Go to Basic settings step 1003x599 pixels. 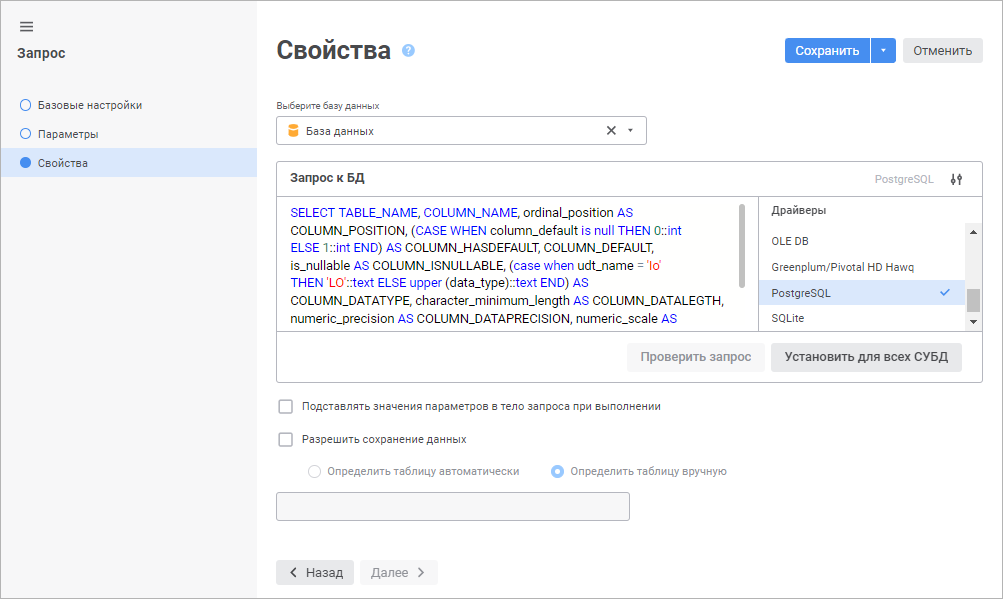click(x=89, y=105)
